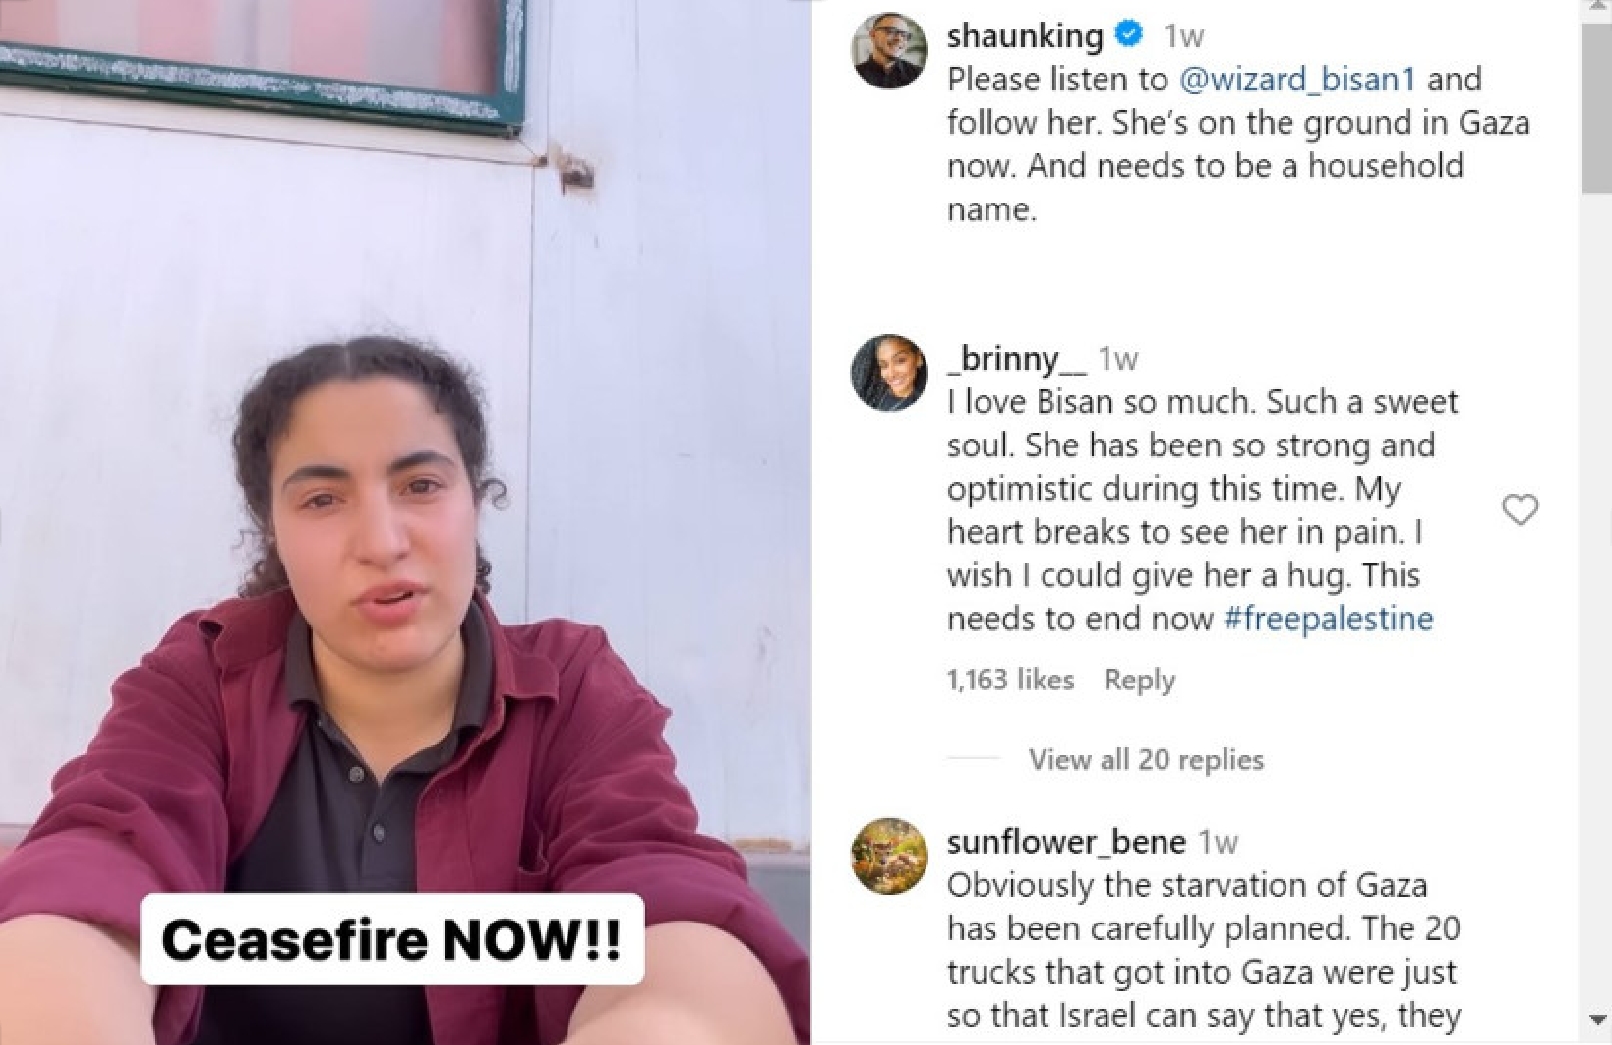Reply to _brinny__'s comment

point(1139,680)
